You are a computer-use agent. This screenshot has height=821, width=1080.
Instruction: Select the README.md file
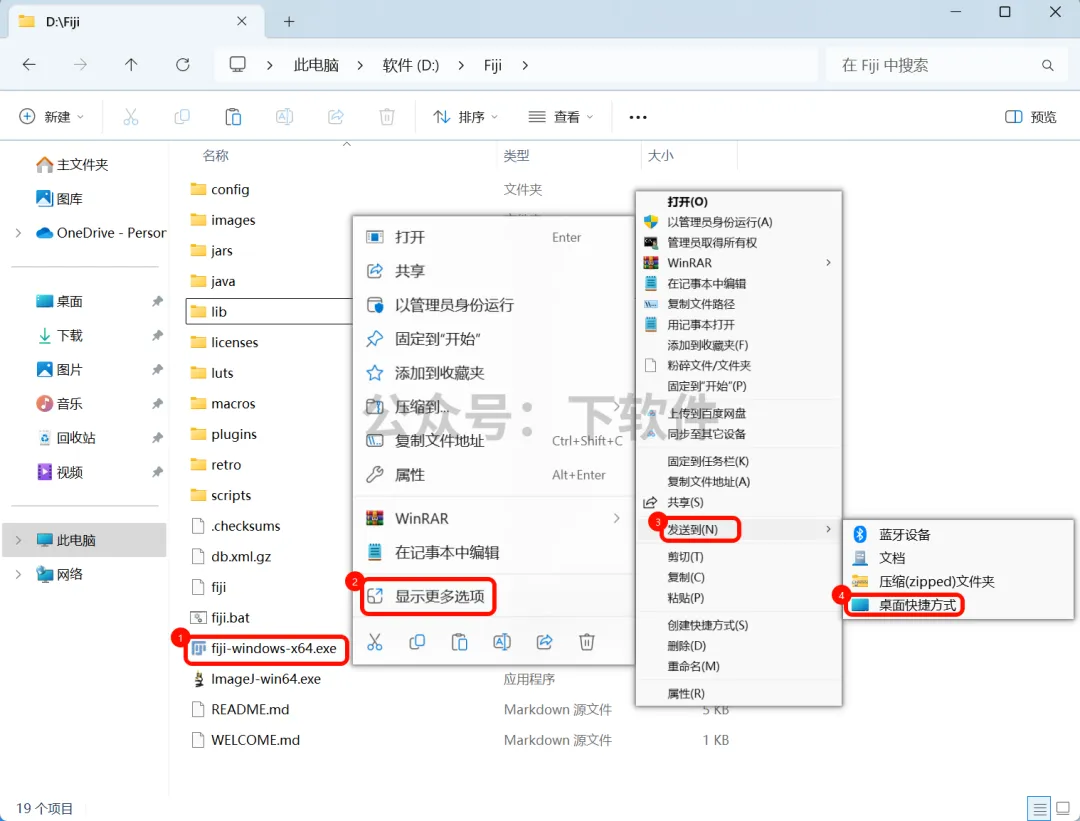click(250, 709)
